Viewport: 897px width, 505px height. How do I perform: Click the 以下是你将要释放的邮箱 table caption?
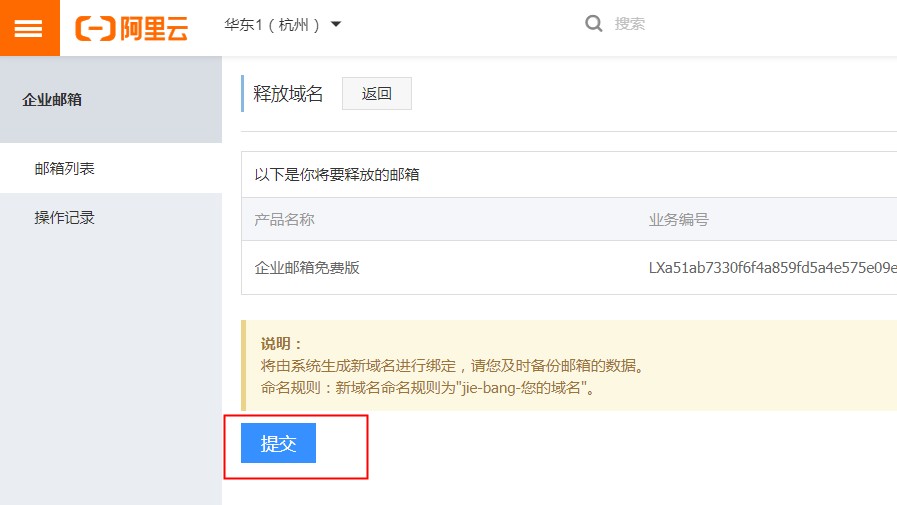coord(337,174)
